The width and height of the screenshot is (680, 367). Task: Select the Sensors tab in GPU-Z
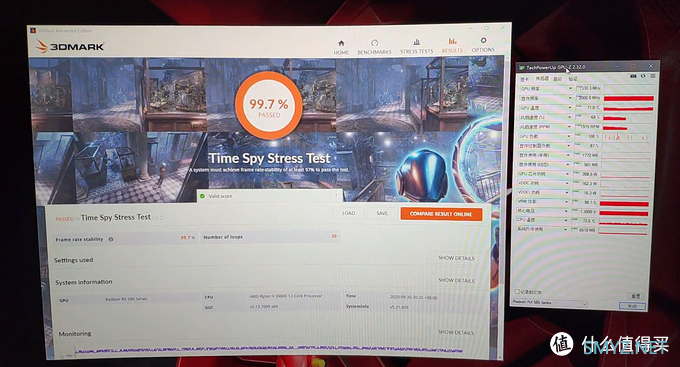point(542,79)
